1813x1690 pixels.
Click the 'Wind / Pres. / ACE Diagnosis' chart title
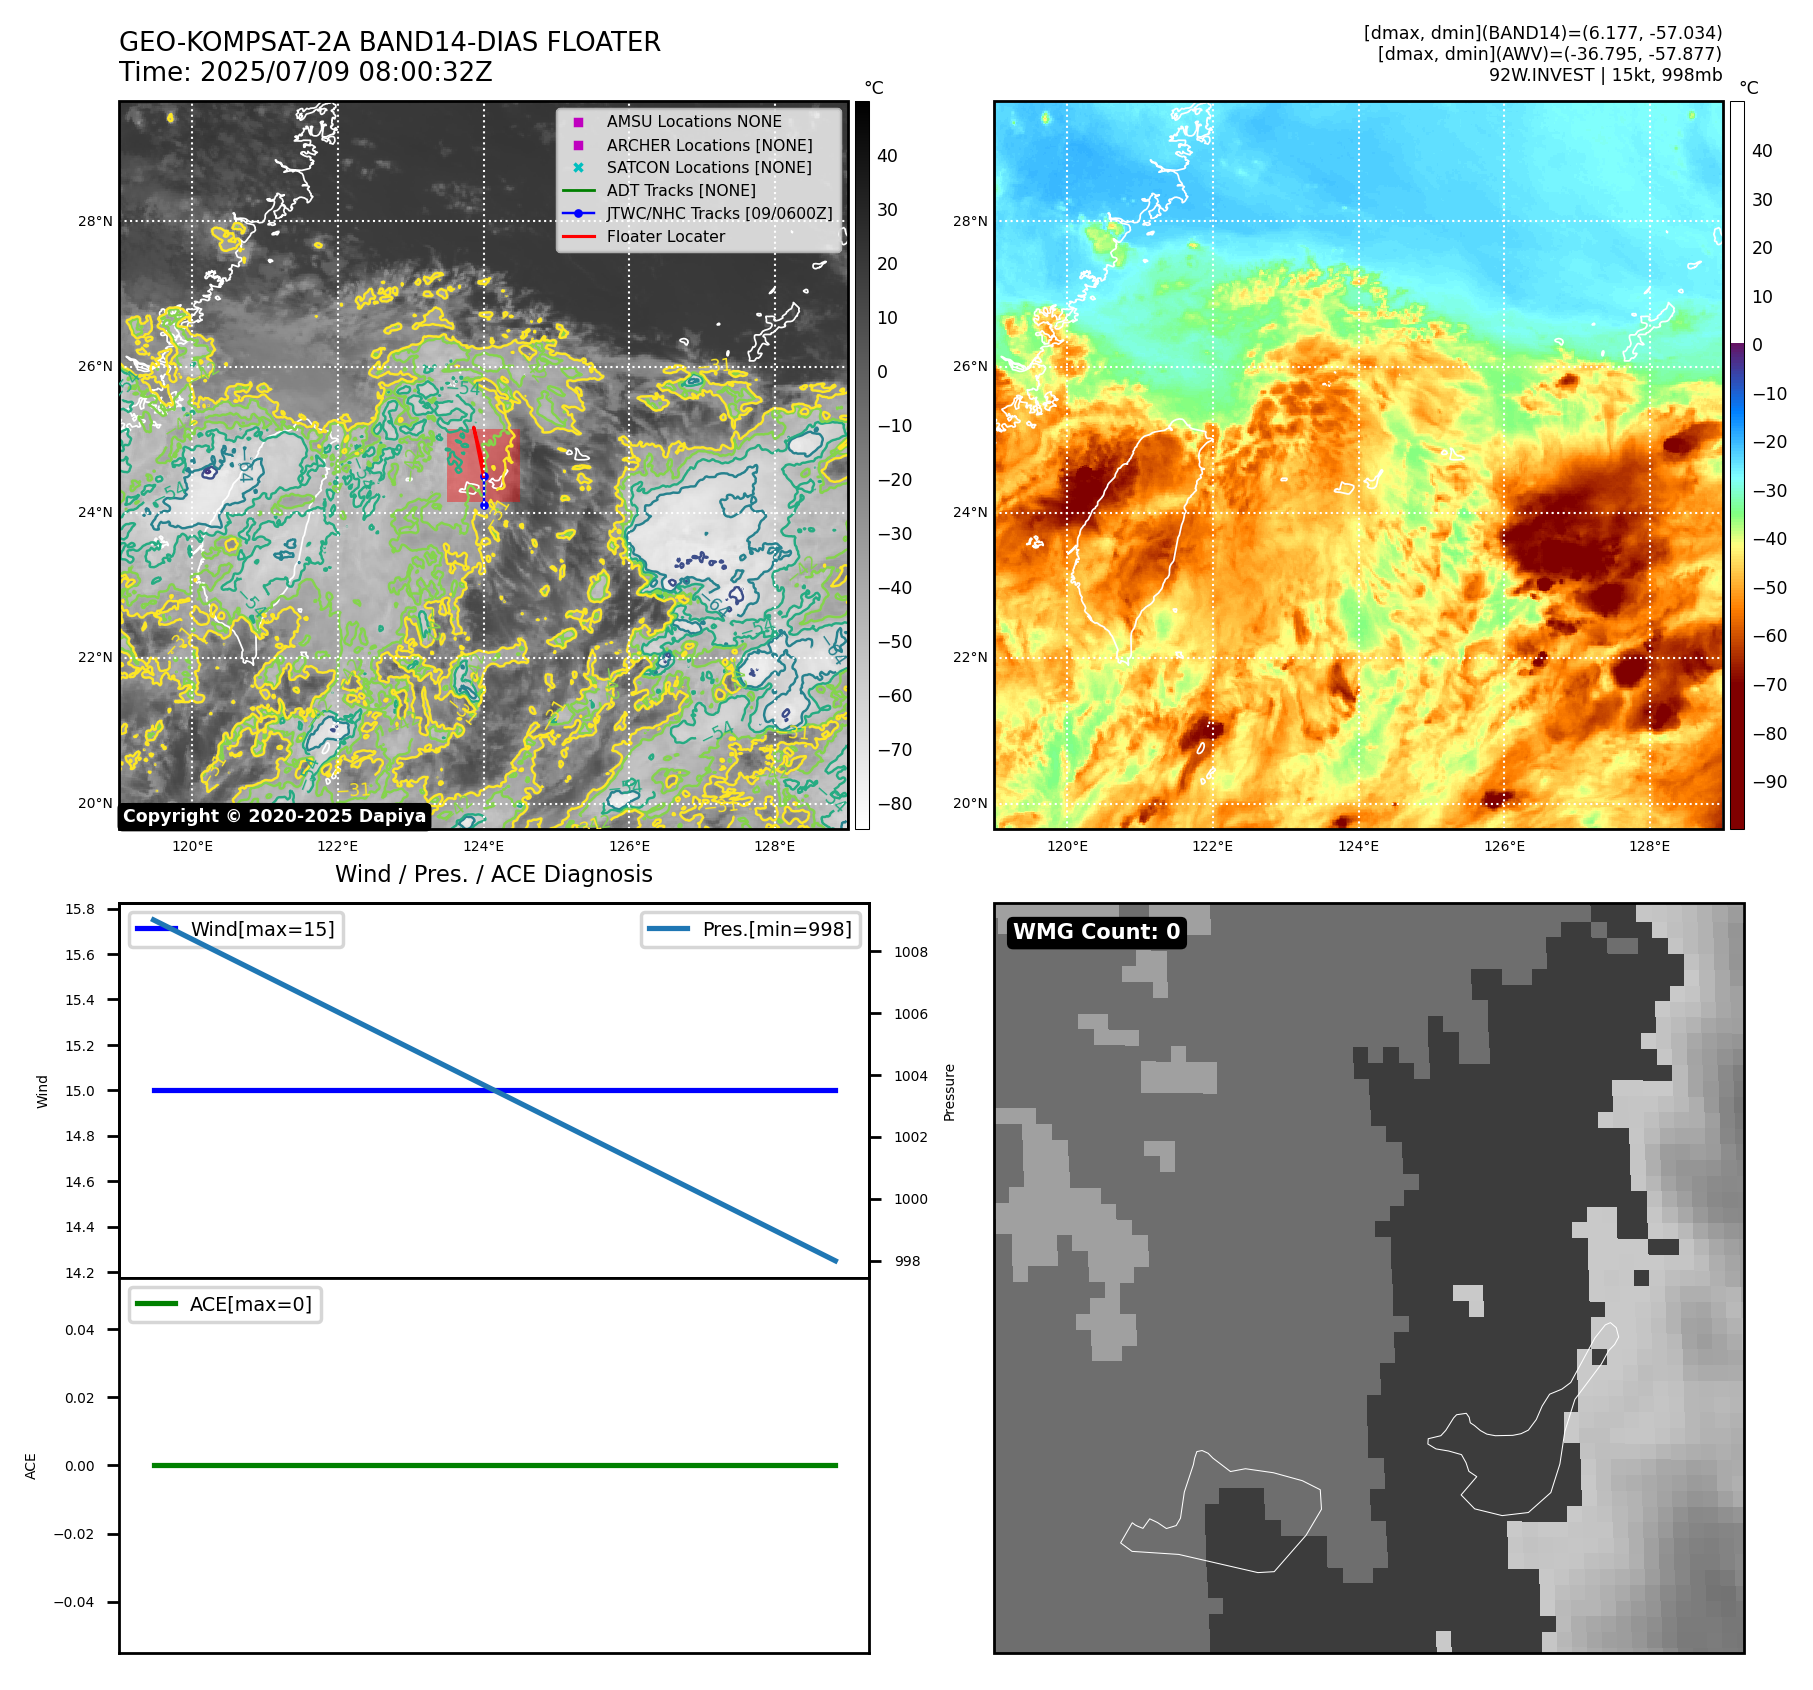pos(494,874)
